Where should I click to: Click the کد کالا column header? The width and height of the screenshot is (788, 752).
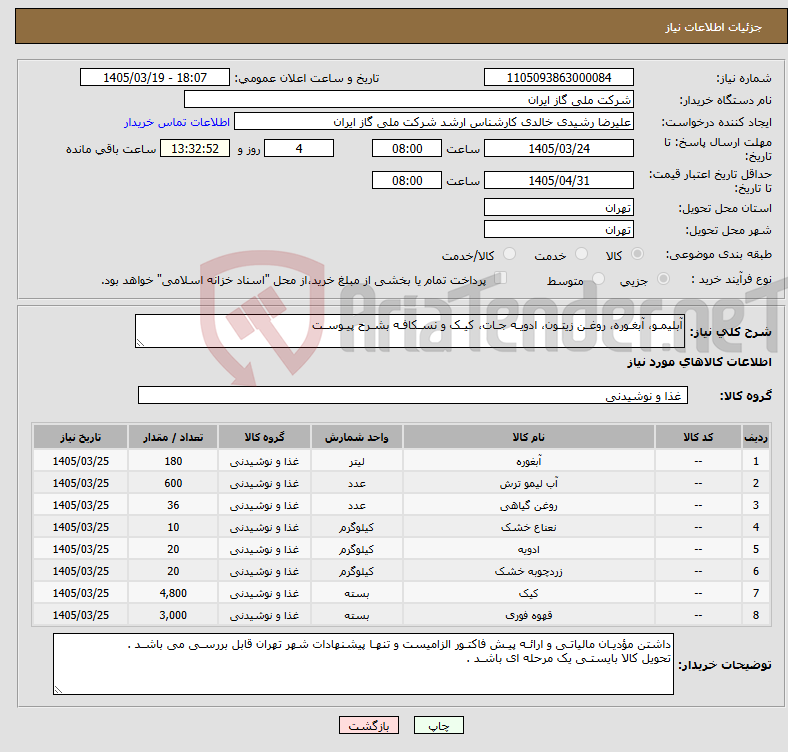click(x=698, y=437)
